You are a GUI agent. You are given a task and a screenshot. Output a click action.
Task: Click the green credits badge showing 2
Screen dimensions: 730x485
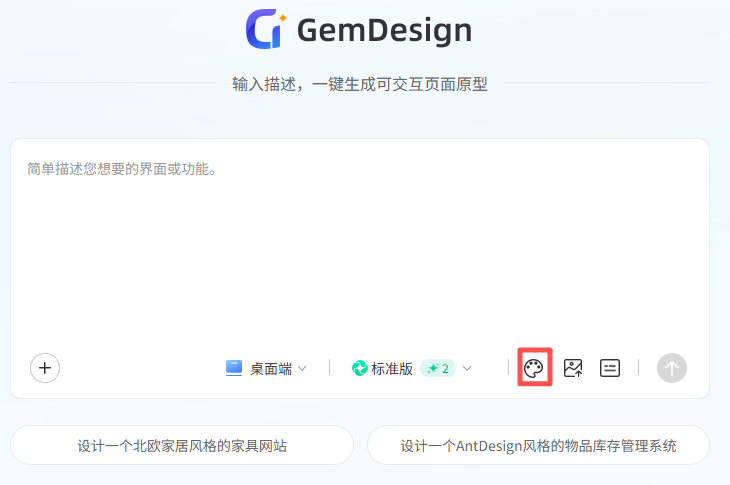439,368
